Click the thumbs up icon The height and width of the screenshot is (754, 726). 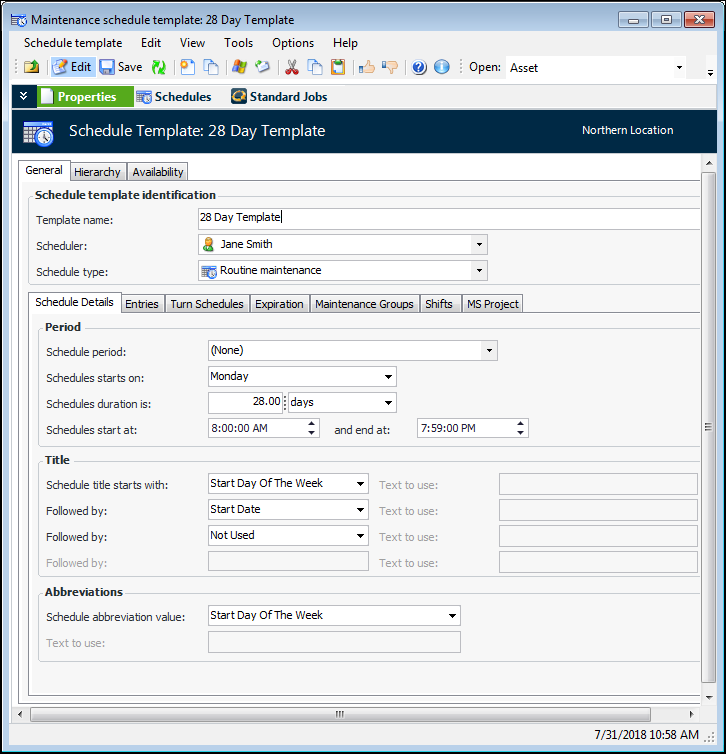coord(367,67)
